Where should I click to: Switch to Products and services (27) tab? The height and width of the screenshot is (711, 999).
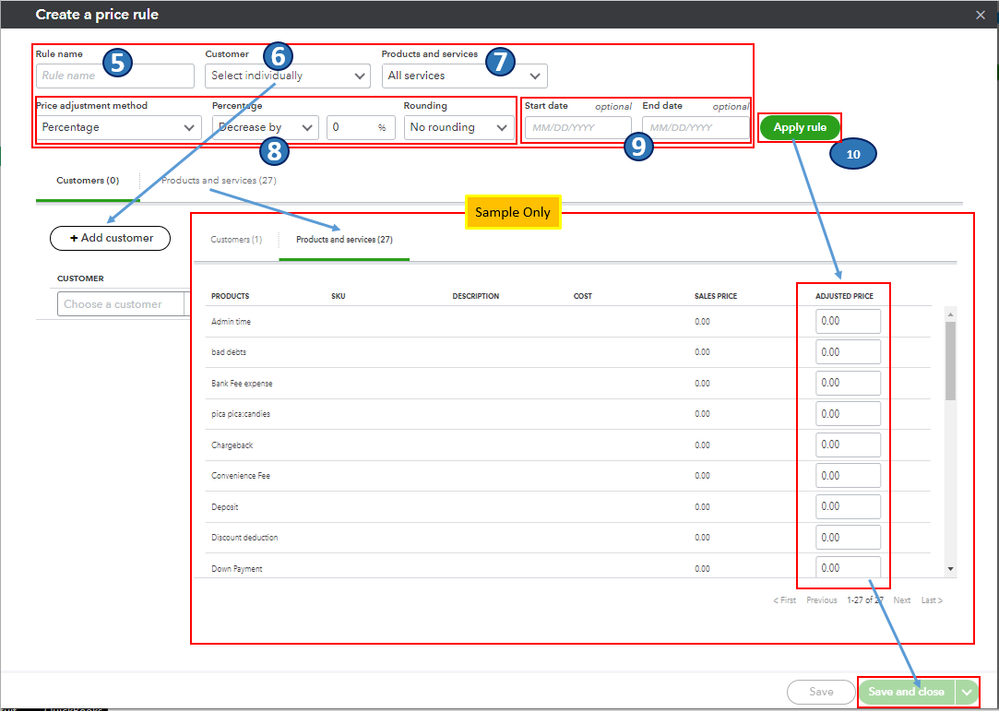pos(219,181)
